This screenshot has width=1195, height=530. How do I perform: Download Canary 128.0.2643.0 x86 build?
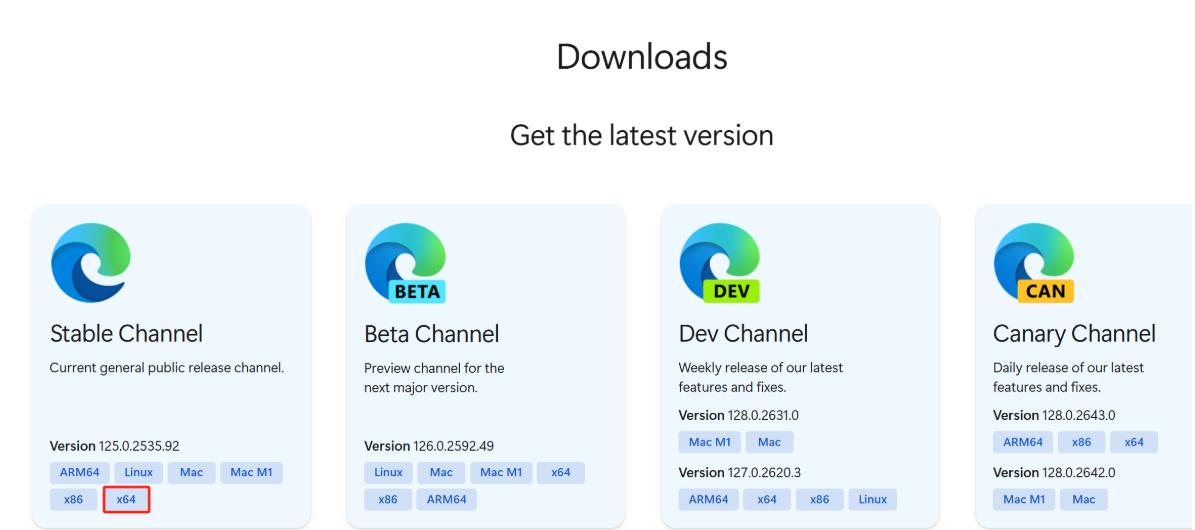click(x=1081, y=442)
